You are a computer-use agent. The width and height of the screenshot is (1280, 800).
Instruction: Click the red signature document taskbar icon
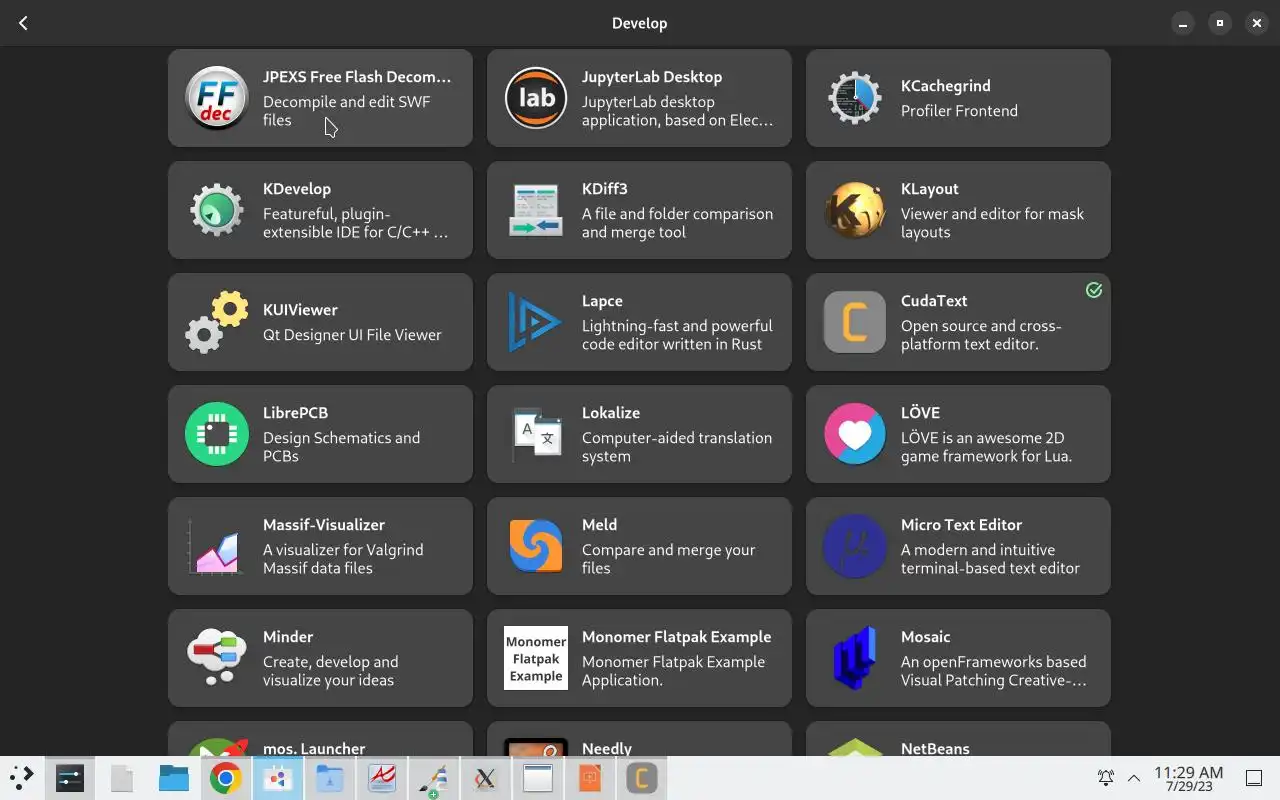(x=382, y=778)
